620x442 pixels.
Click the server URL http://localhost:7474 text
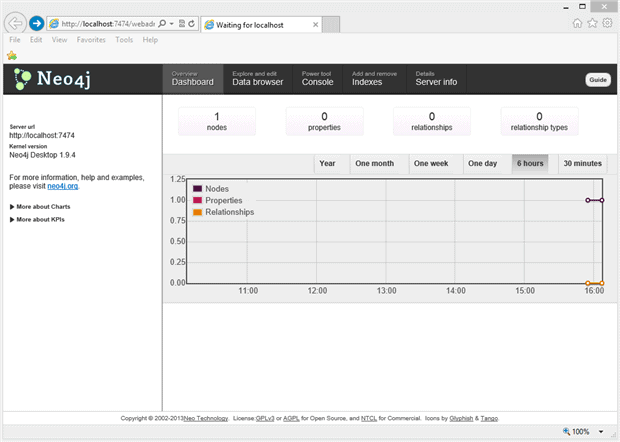(x=42, y=136)
